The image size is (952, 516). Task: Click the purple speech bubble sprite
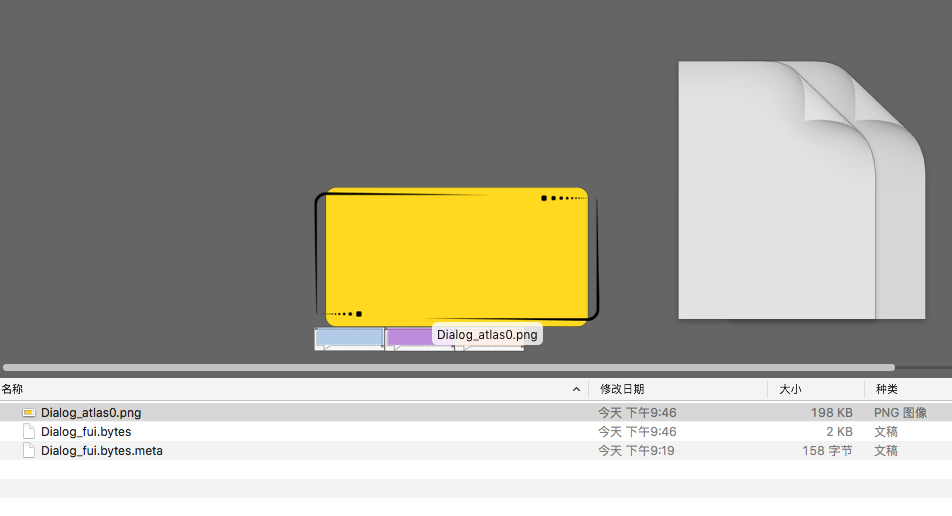coord(409,338)
